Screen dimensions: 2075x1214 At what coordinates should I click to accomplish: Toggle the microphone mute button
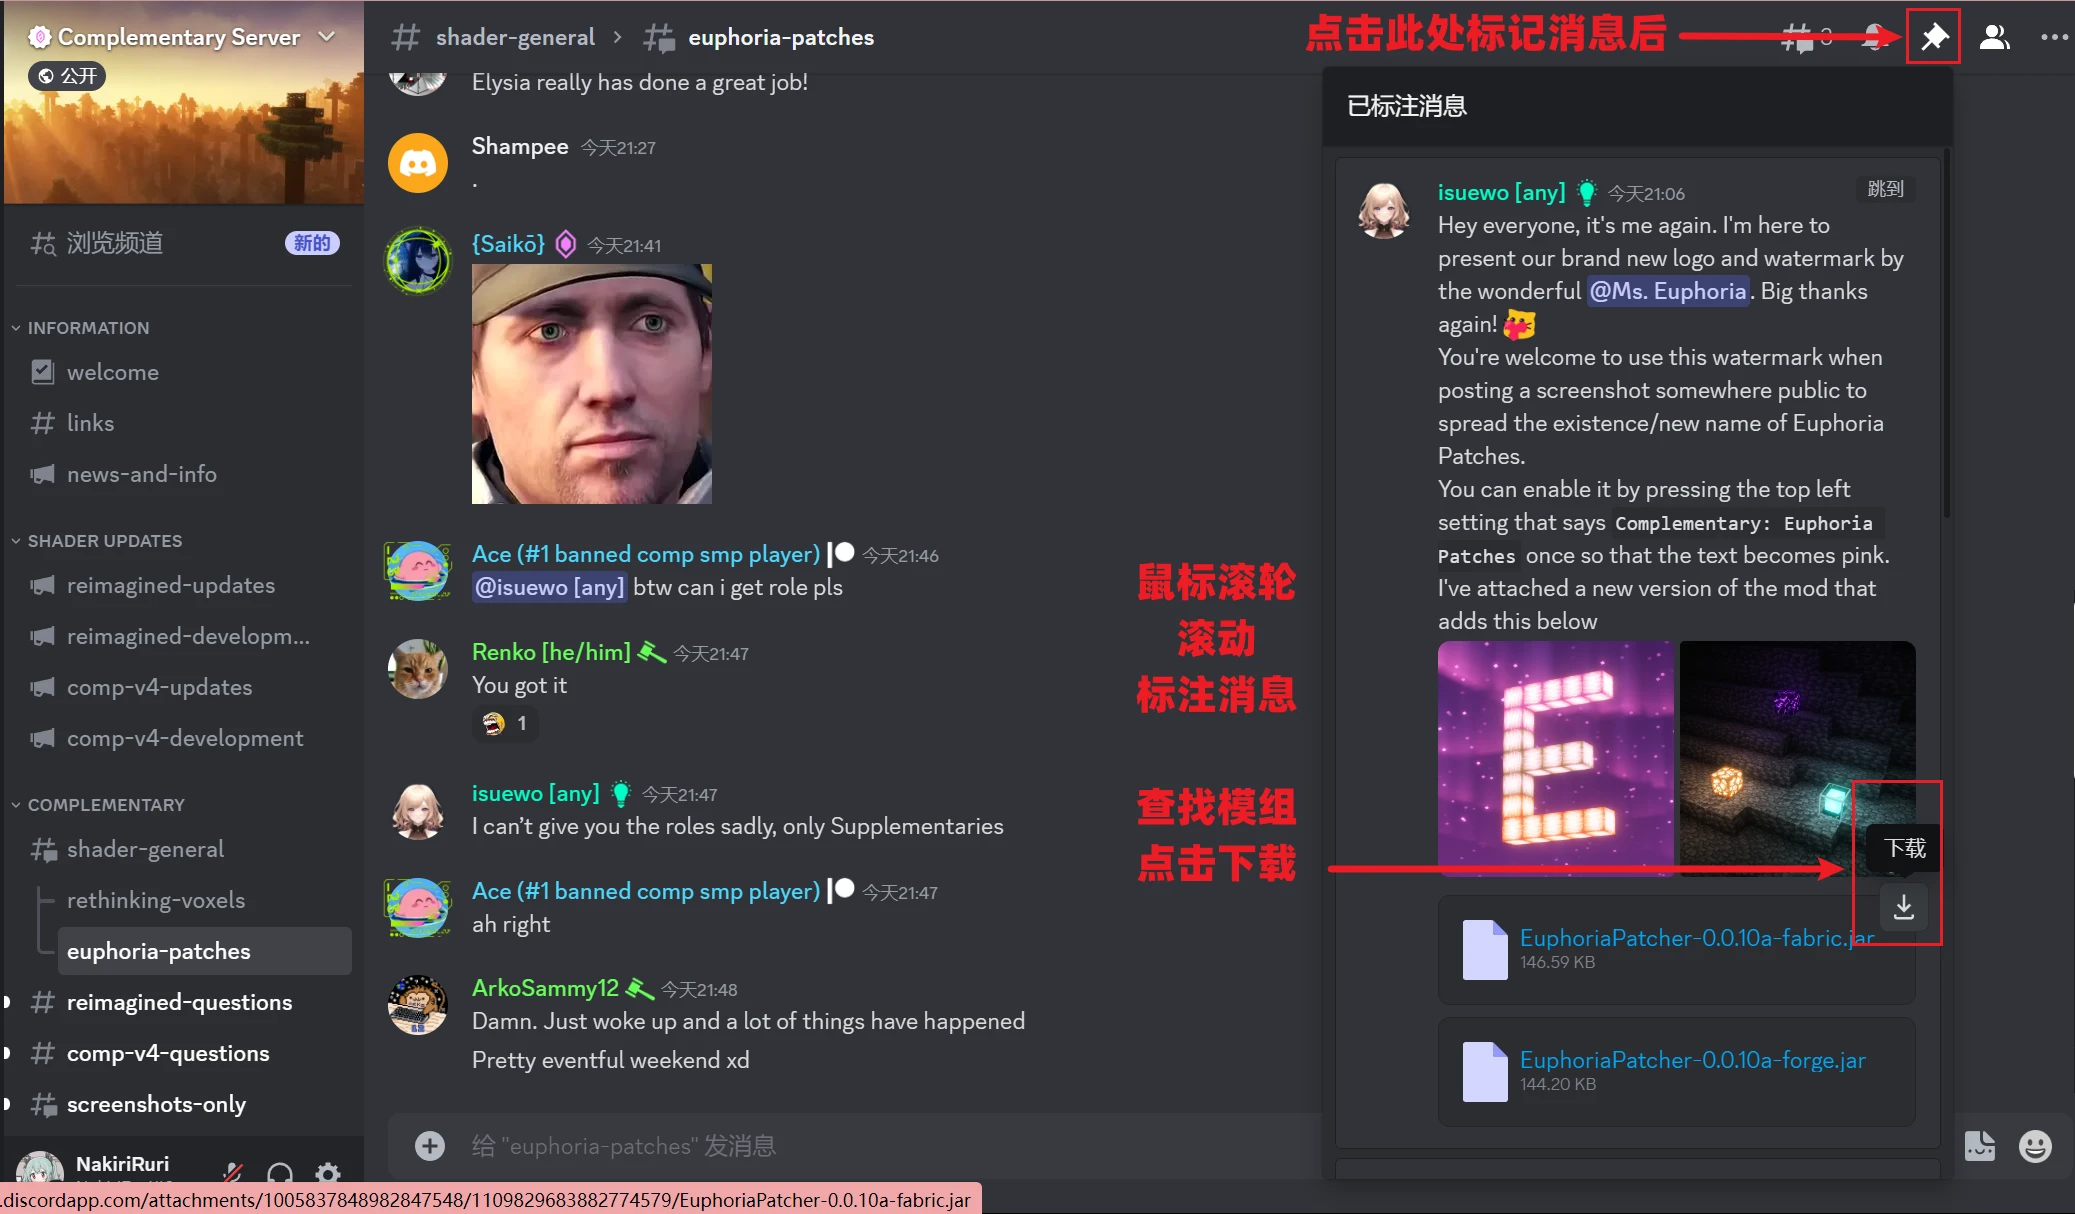(x=233, y=1172)
